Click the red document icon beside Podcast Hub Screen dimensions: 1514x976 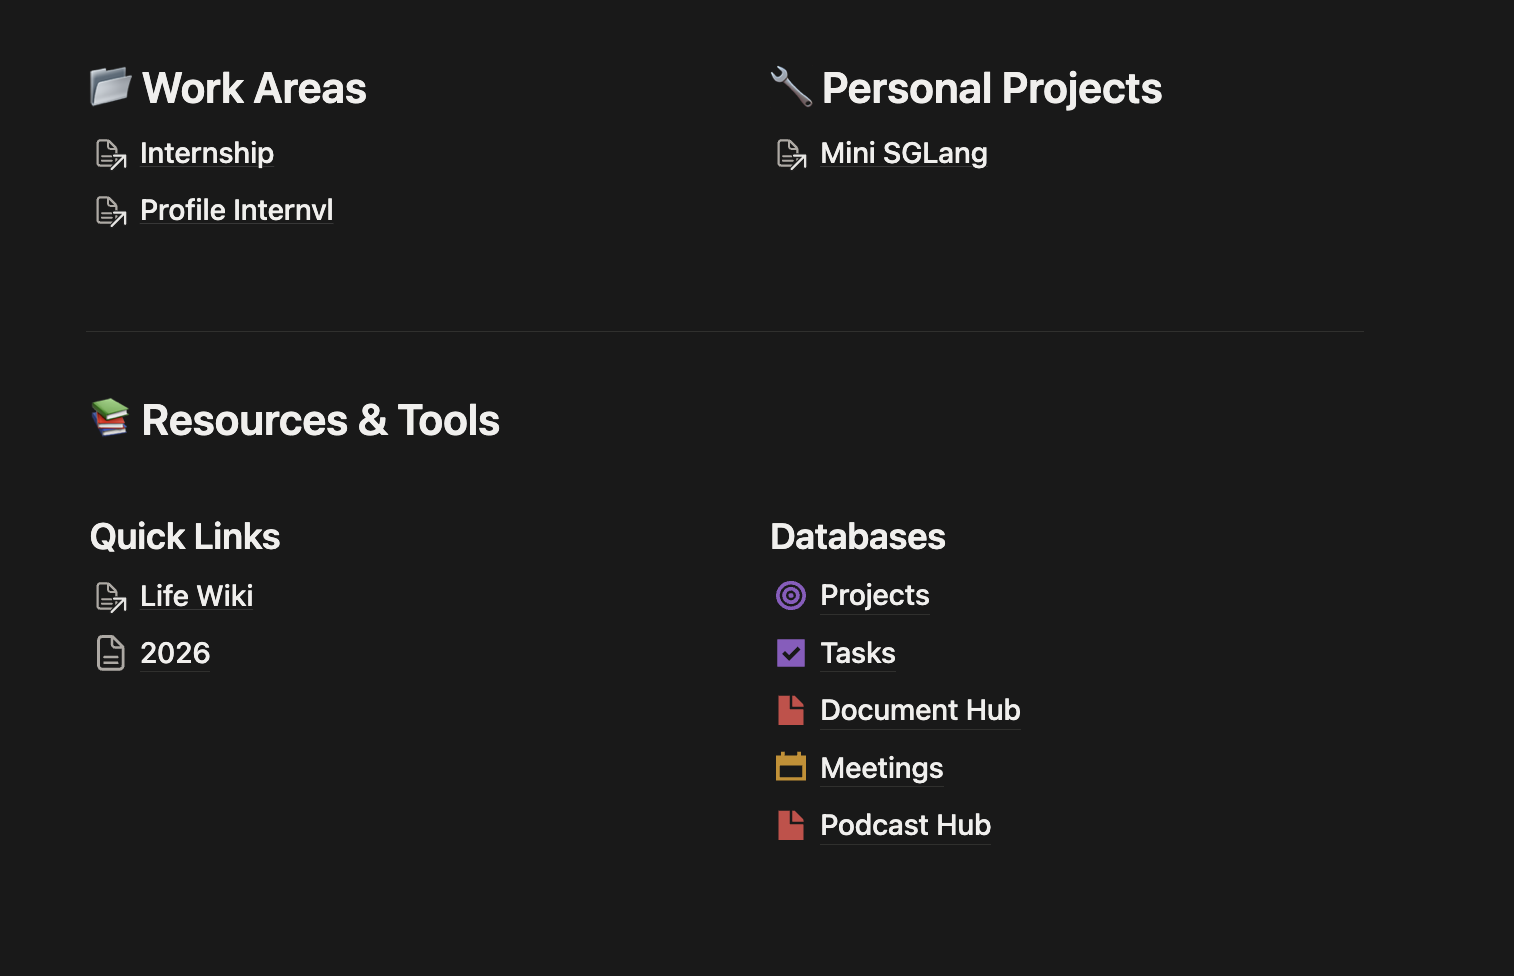point(790,825)
